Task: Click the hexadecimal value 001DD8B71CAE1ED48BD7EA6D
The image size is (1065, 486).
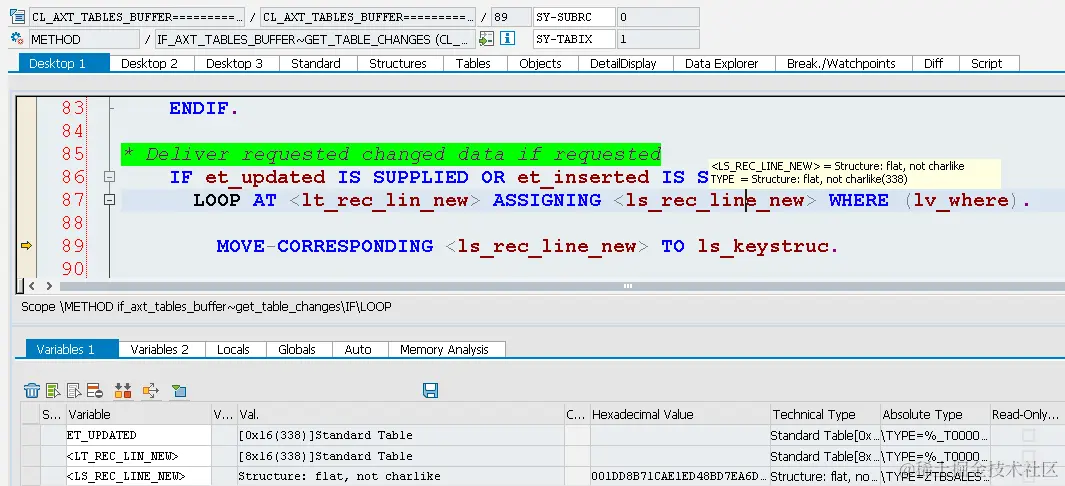Action: (x=679, y=476)
